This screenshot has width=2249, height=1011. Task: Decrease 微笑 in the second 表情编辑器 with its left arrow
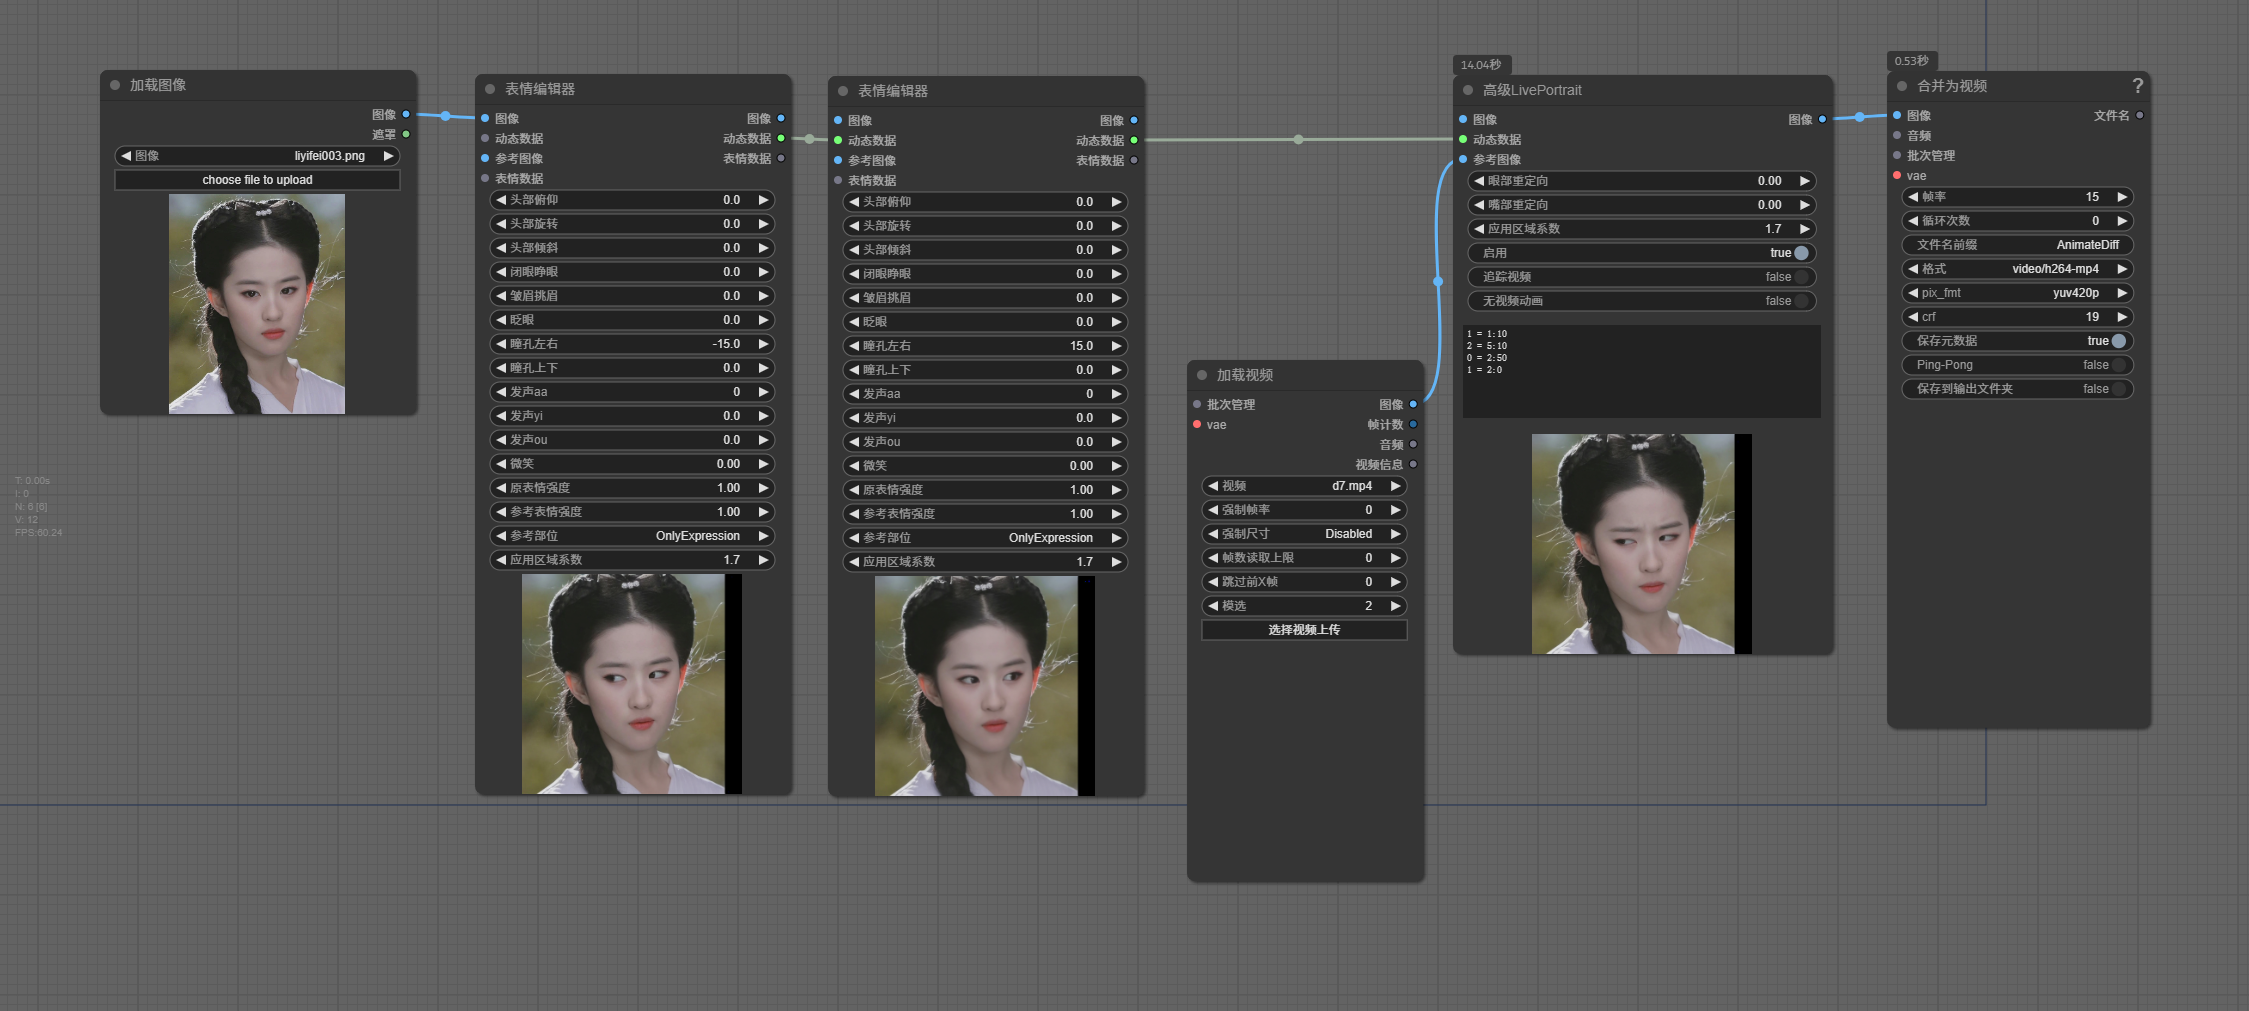point(854,466)
